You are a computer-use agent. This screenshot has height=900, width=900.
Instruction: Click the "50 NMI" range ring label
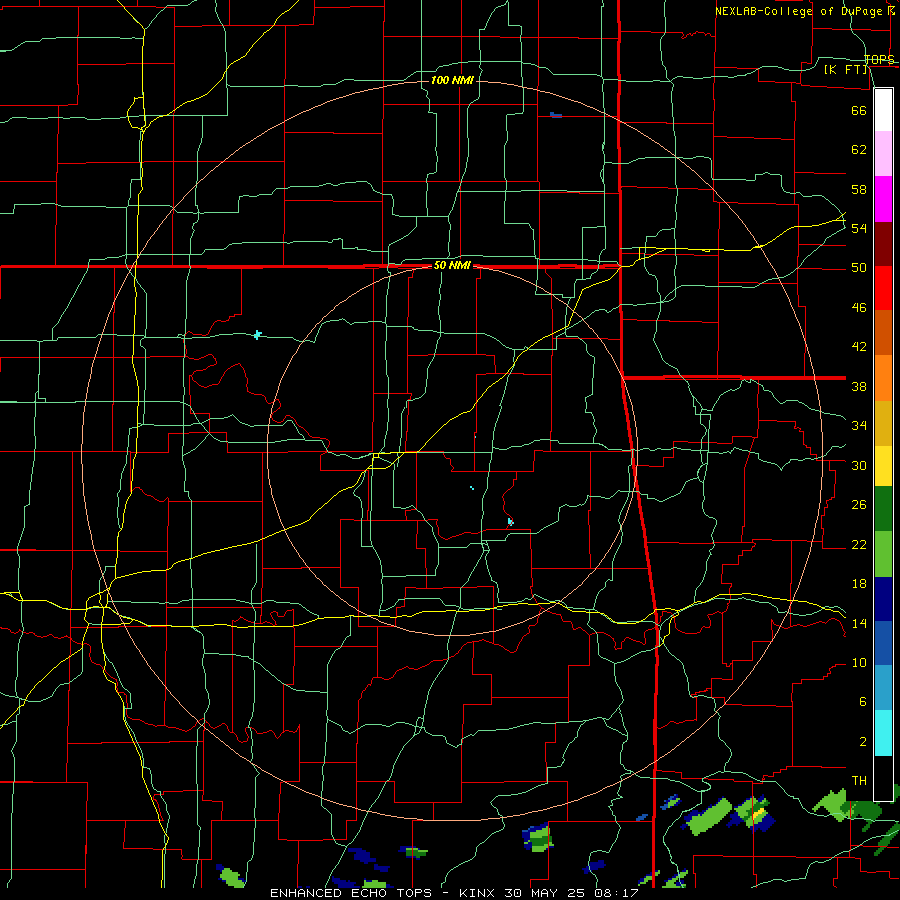[x=452, y=265]
